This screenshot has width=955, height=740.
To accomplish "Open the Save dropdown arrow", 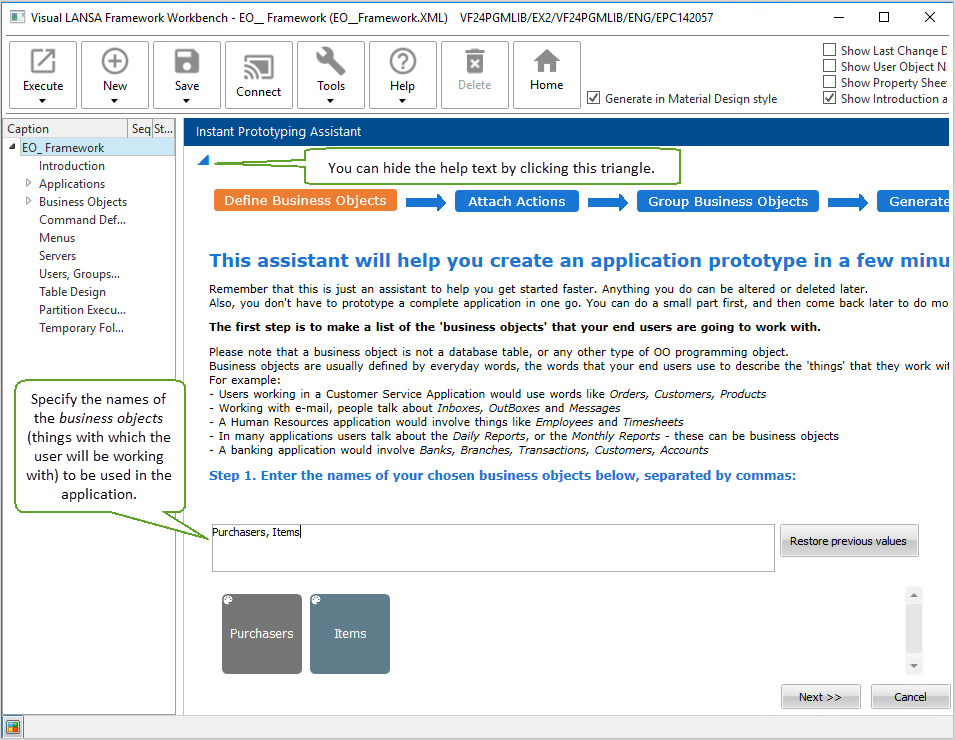I will 186,100.
